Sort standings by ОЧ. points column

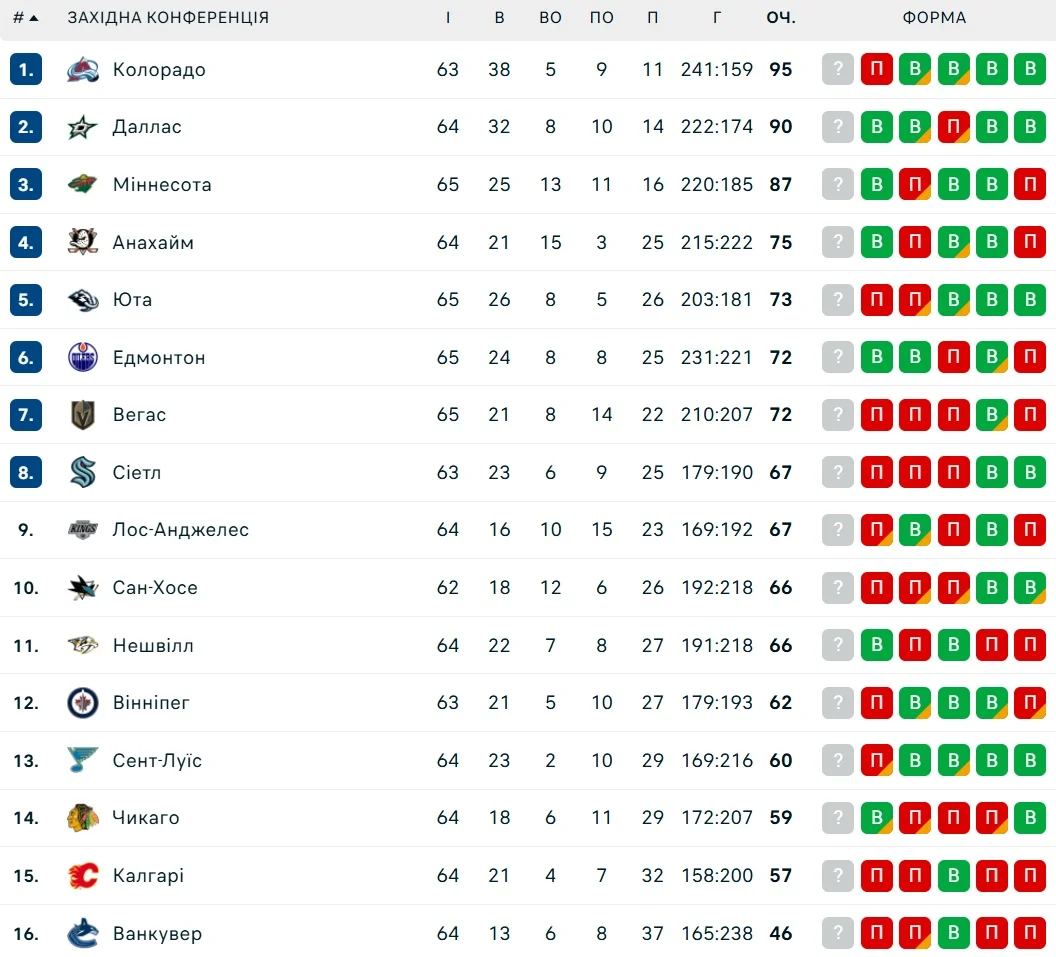[781, 18]
